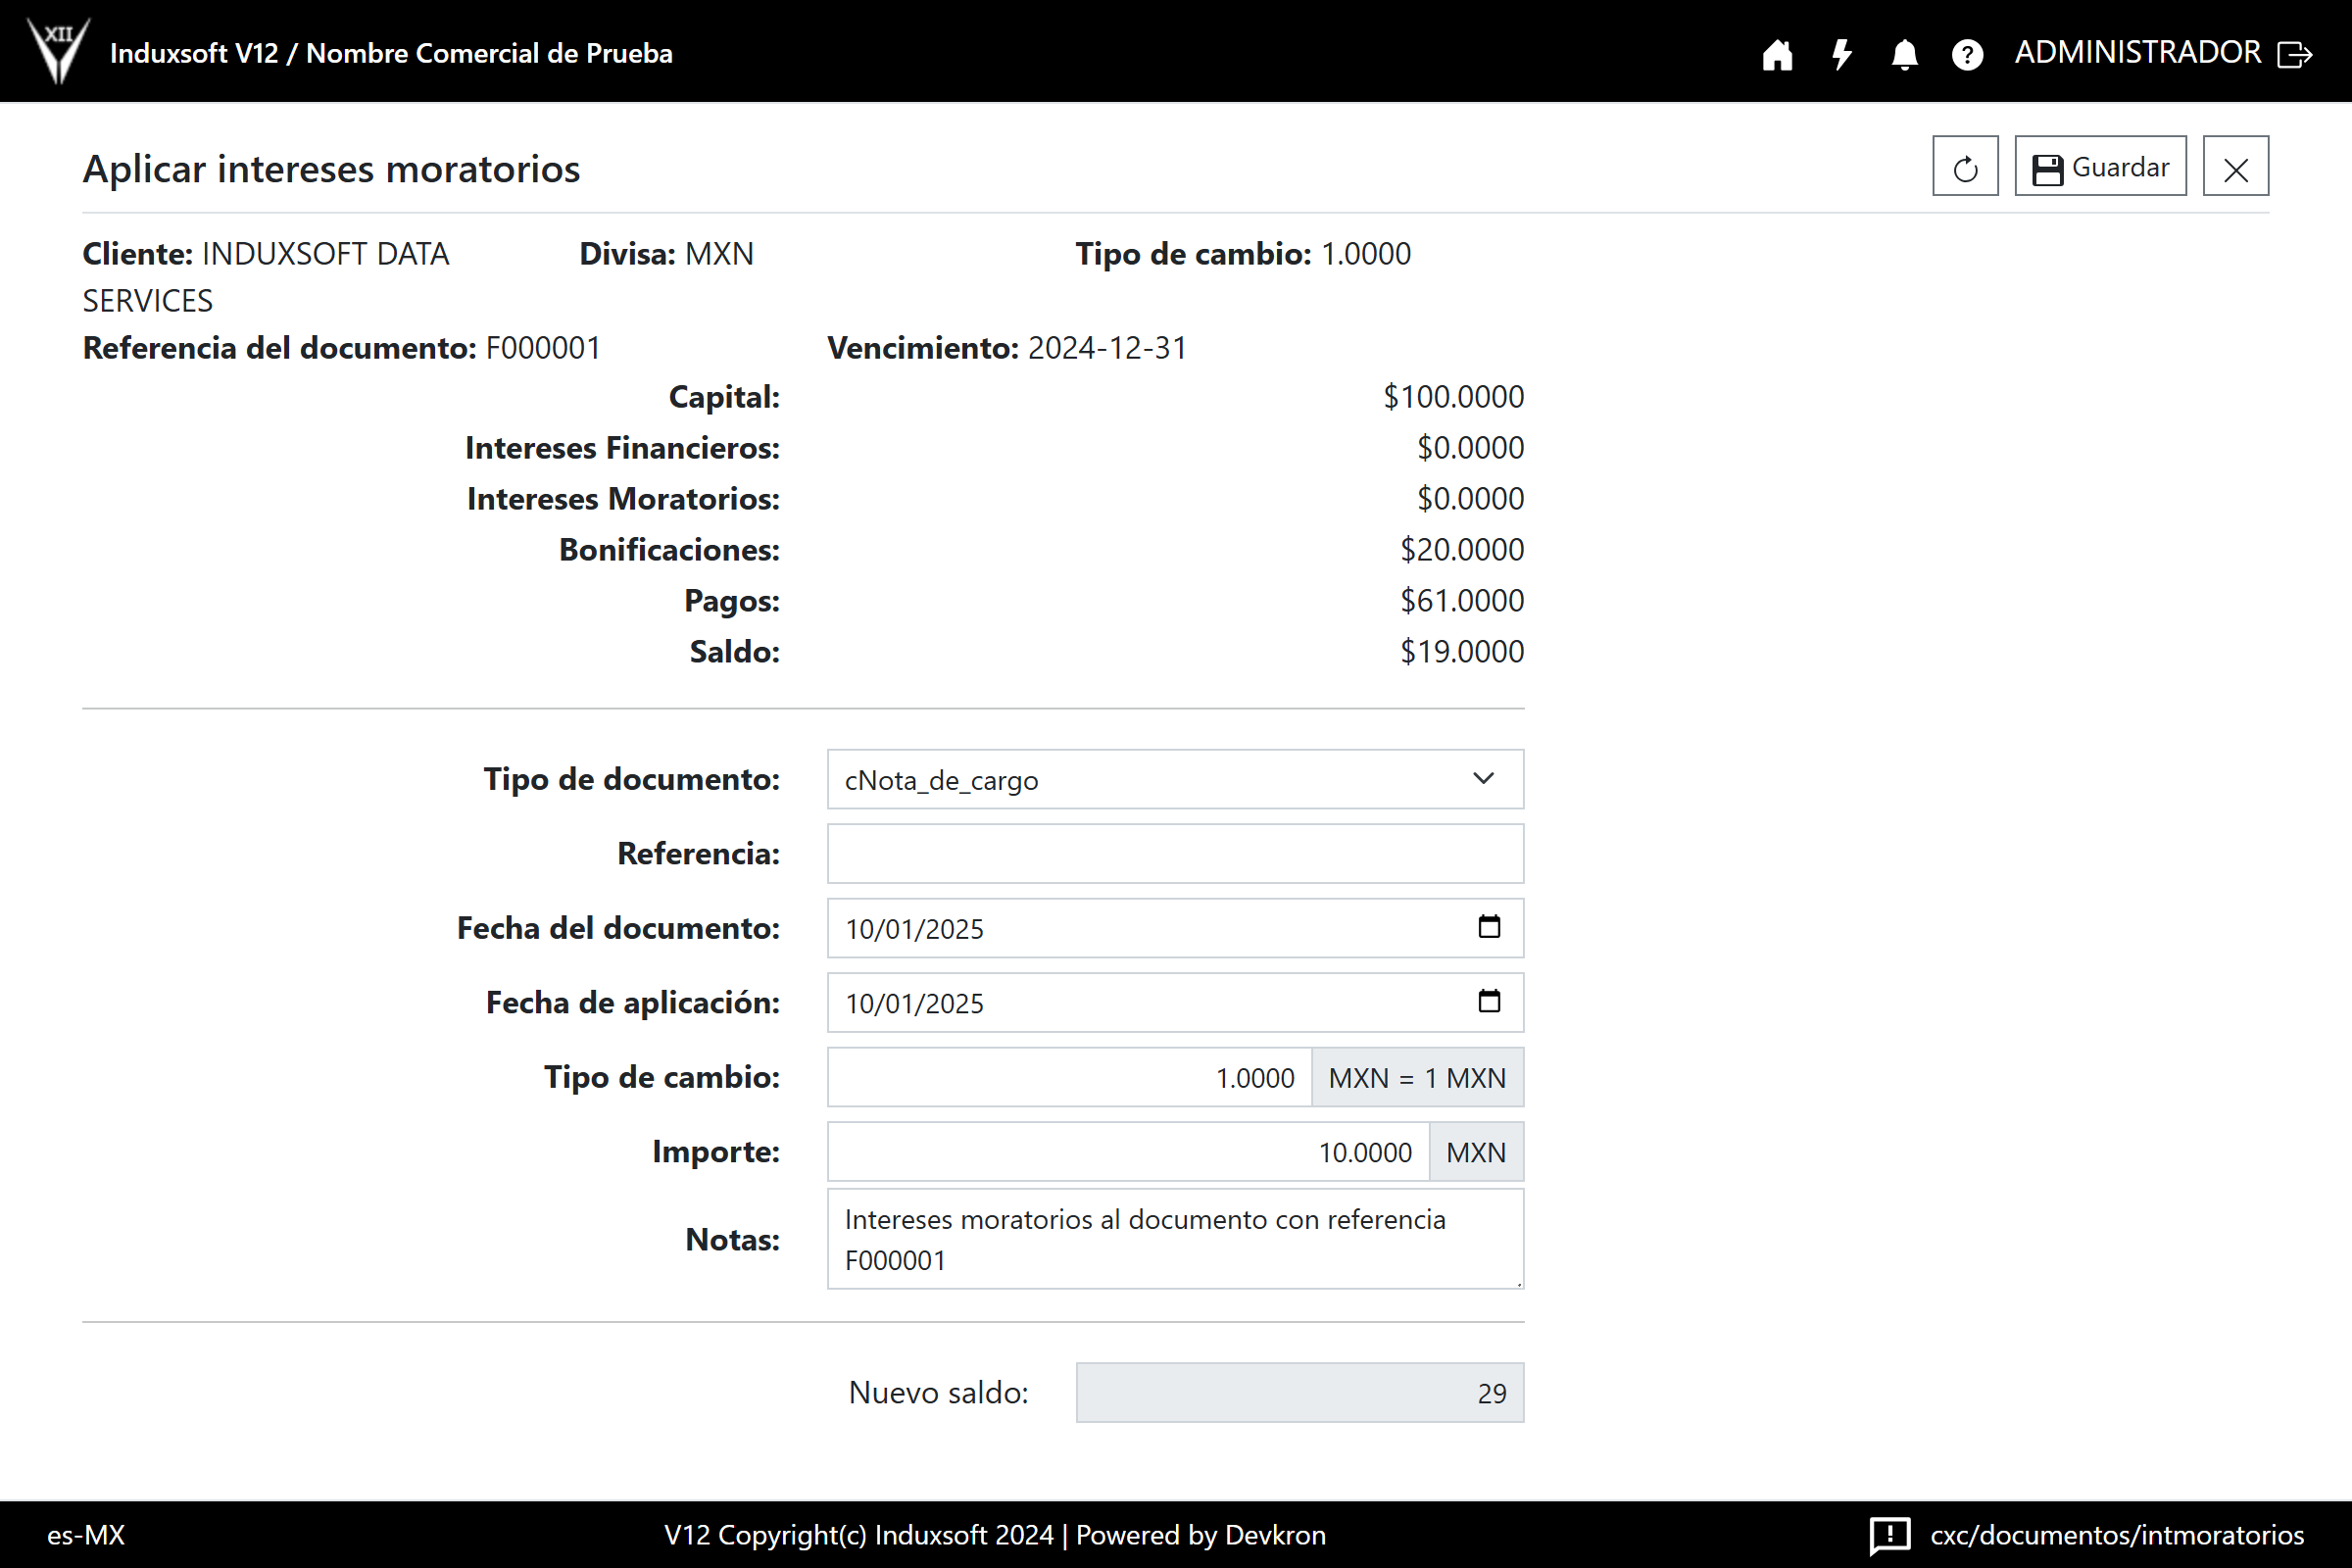
Task: Click the Capital value $100.0000
Action: 1453,396
